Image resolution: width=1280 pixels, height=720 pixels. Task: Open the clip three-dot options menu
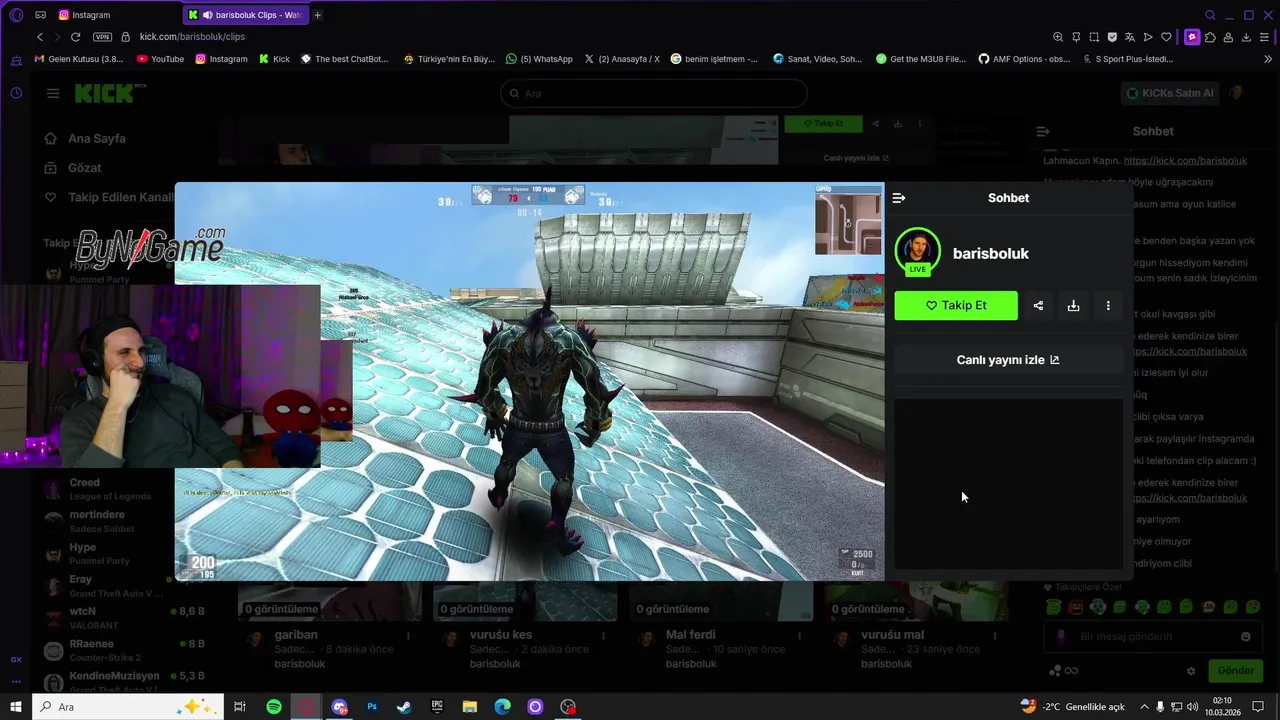[x=1108, y=306]
